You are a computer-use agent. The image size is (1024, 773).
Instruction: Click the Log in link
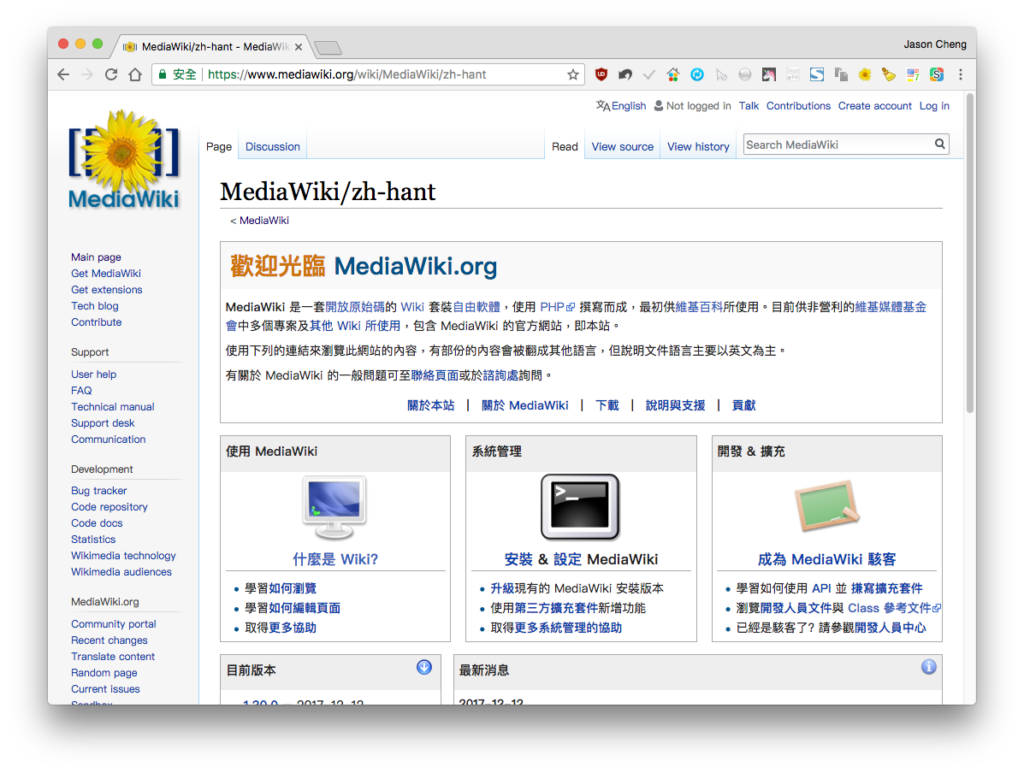tap(935, 106)
